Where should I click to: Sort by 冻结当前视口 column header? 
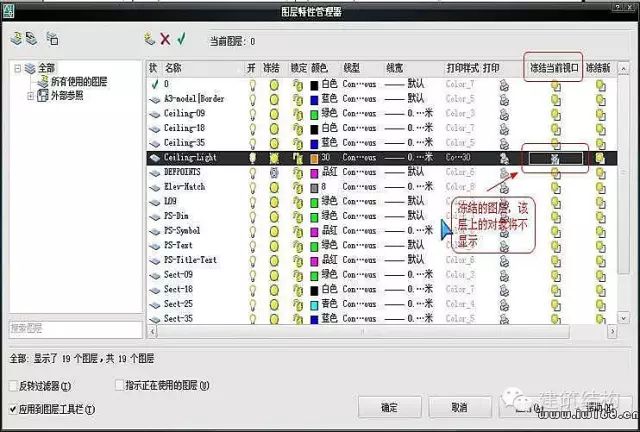pyautogui.click(x=554, y=68)
